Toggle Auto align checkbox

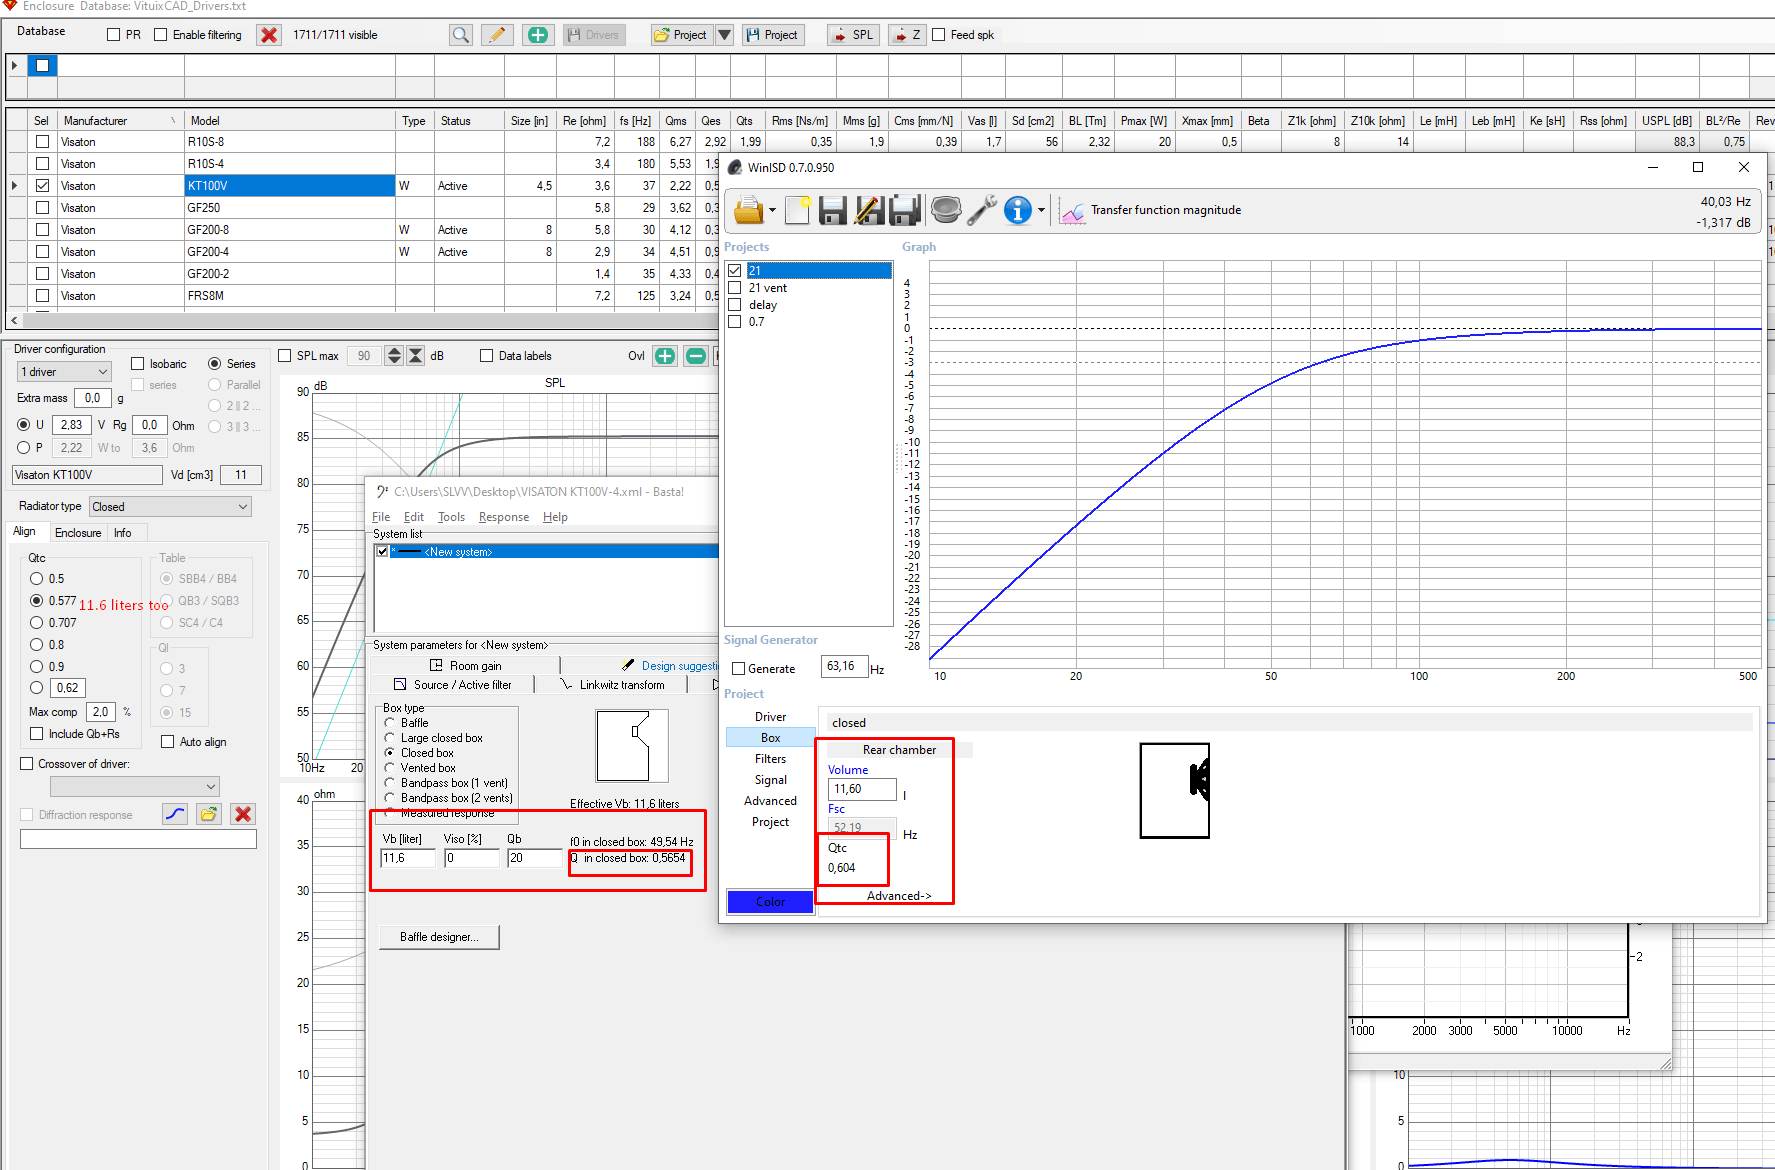(x=168, y=742)
